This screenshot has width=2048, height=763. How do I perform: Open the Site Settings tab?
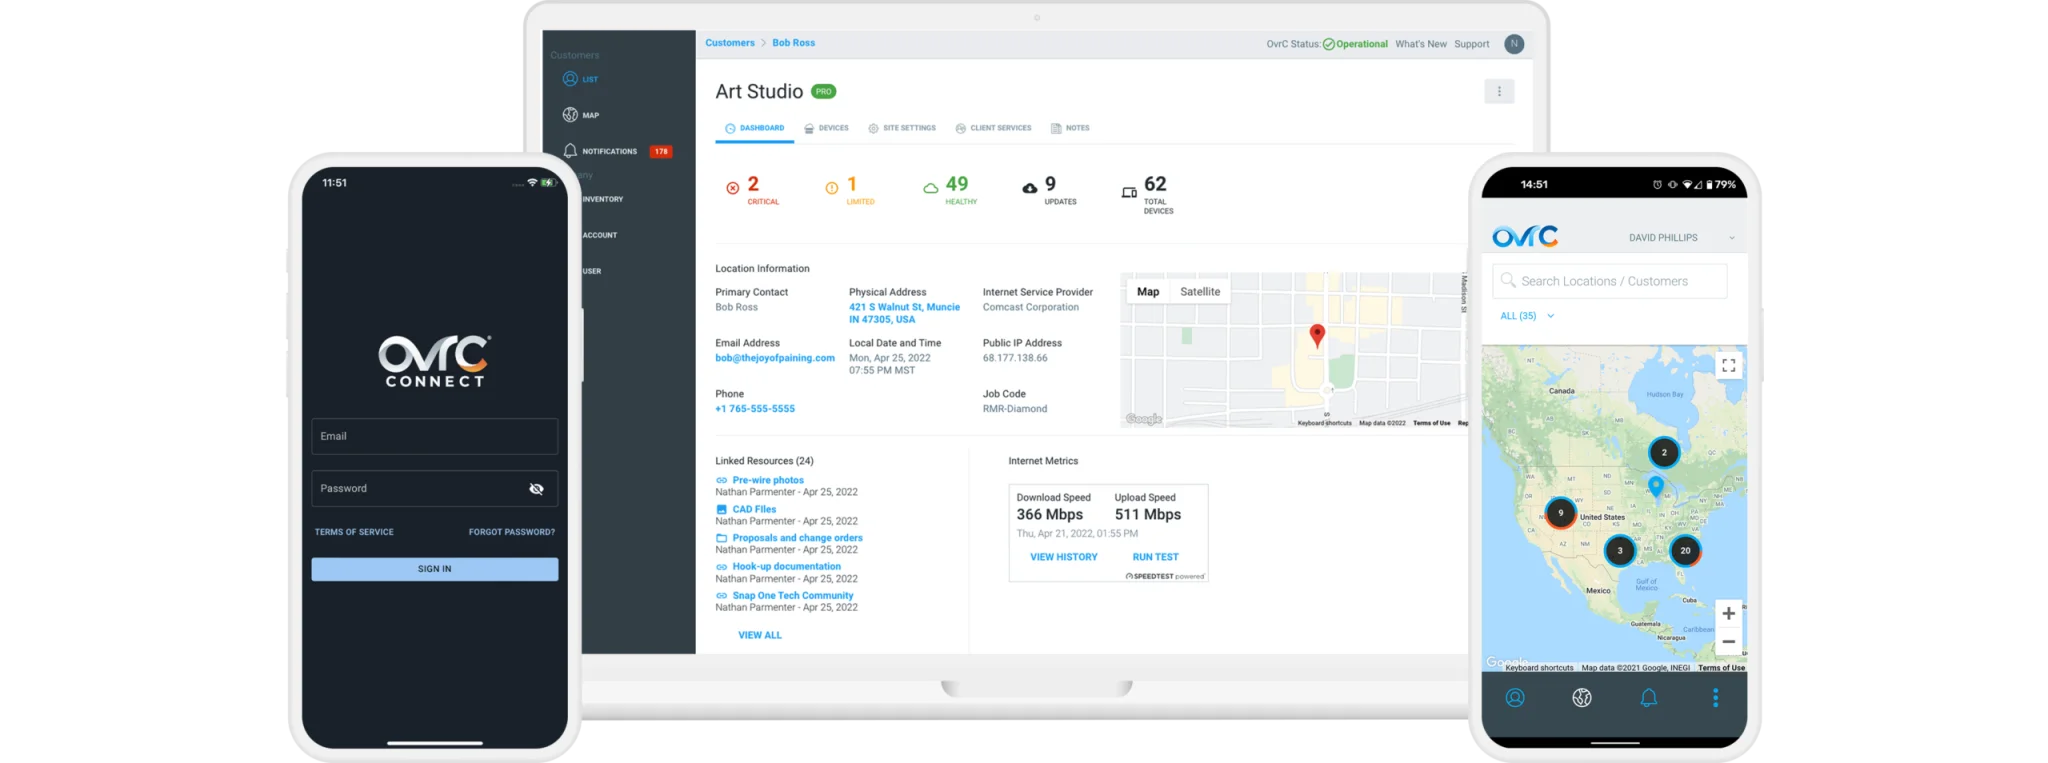tap(902, 128)
